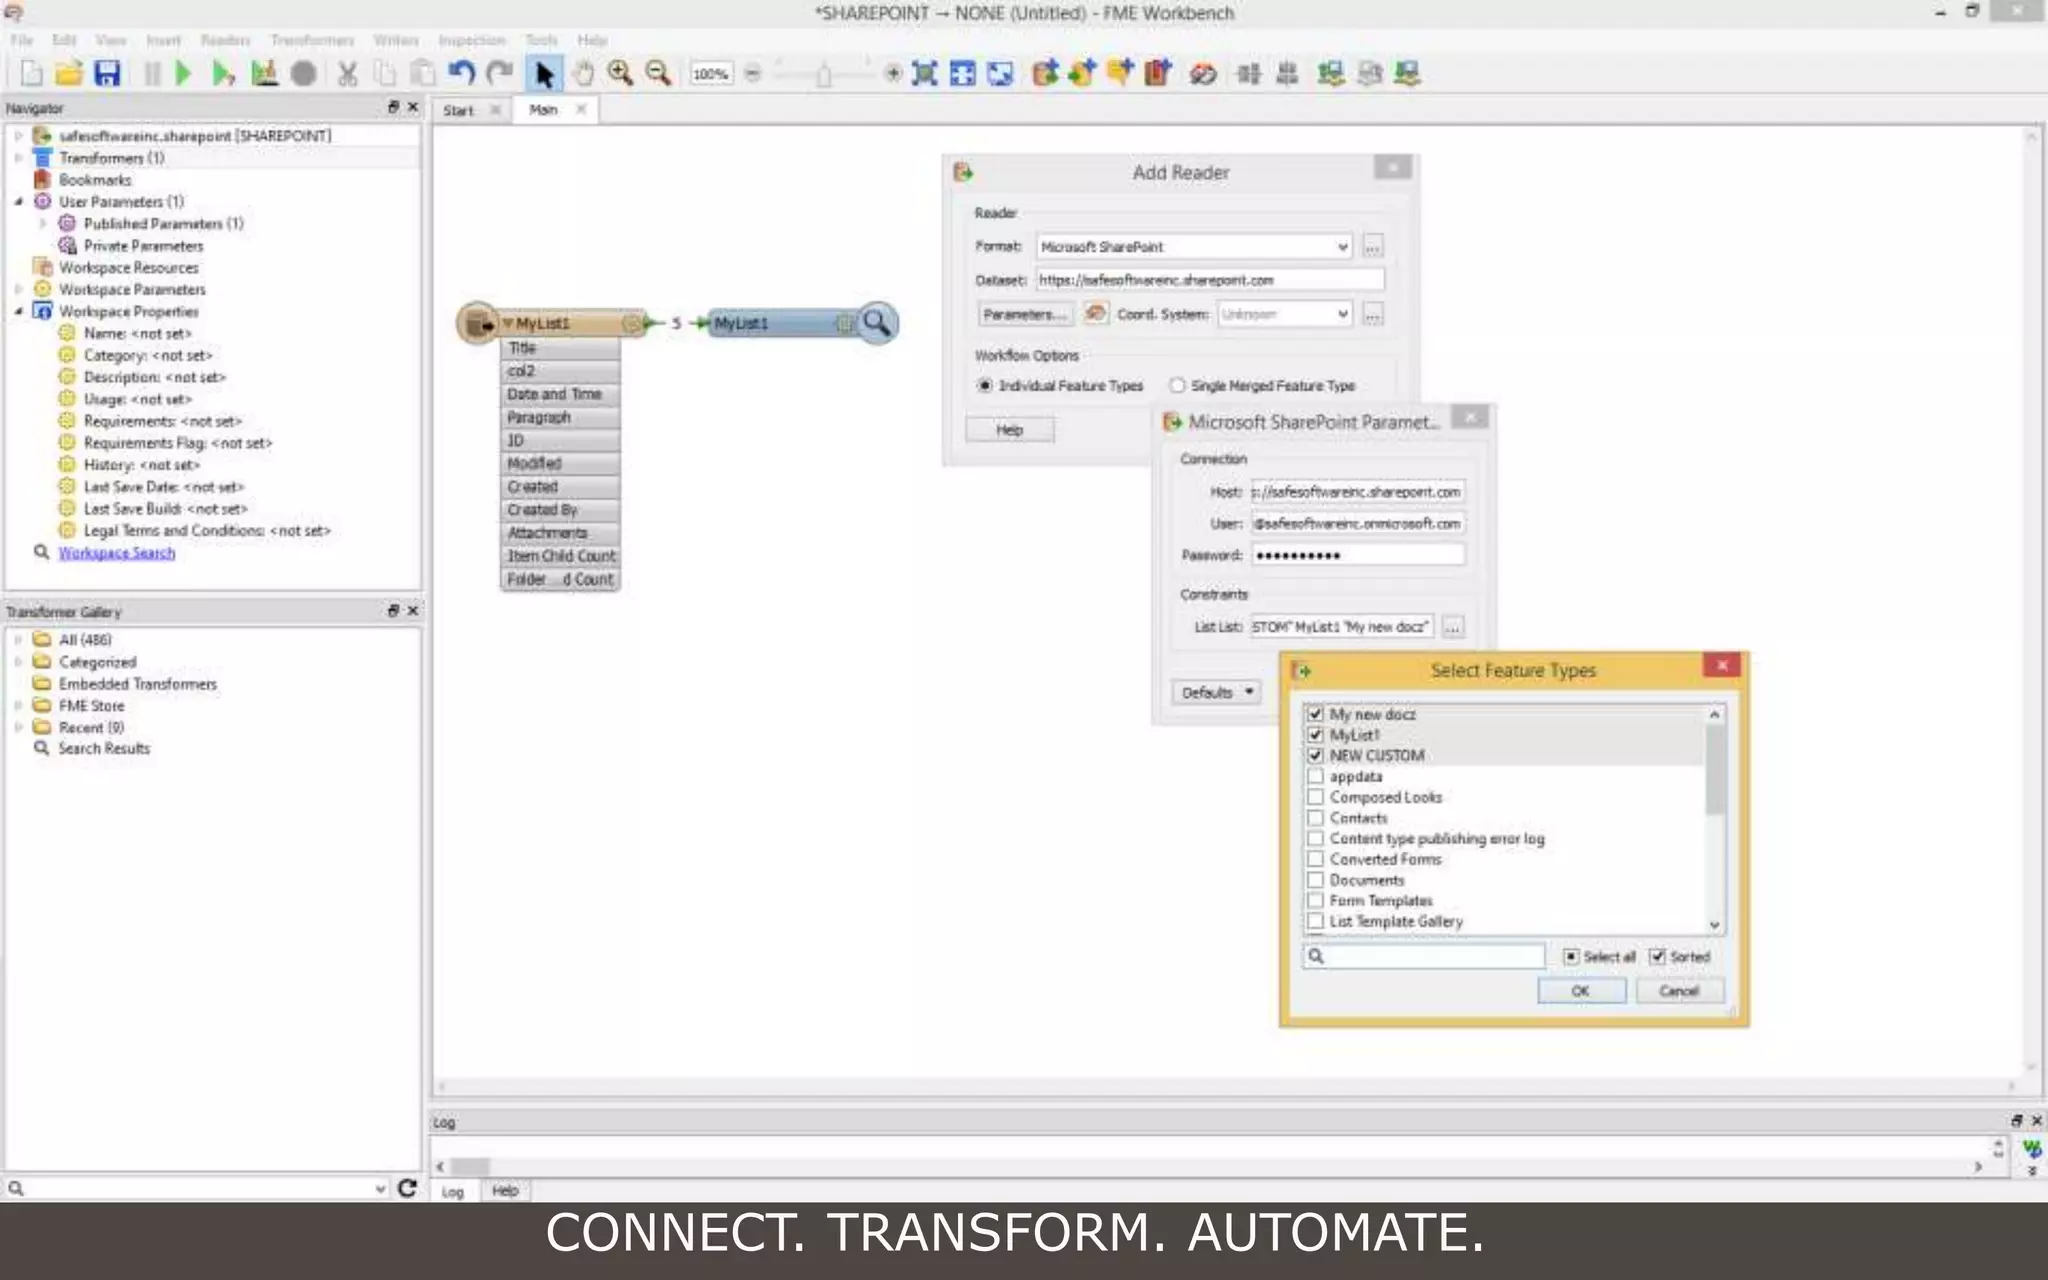Save the workspace with the floppy icon
2048x1280 pixels.
point(107,73)
